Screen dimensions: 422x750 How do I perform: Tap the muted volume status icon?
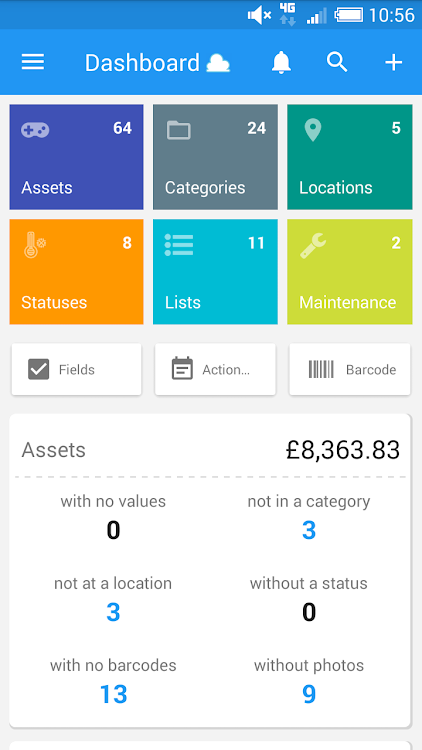pos(259,16)
